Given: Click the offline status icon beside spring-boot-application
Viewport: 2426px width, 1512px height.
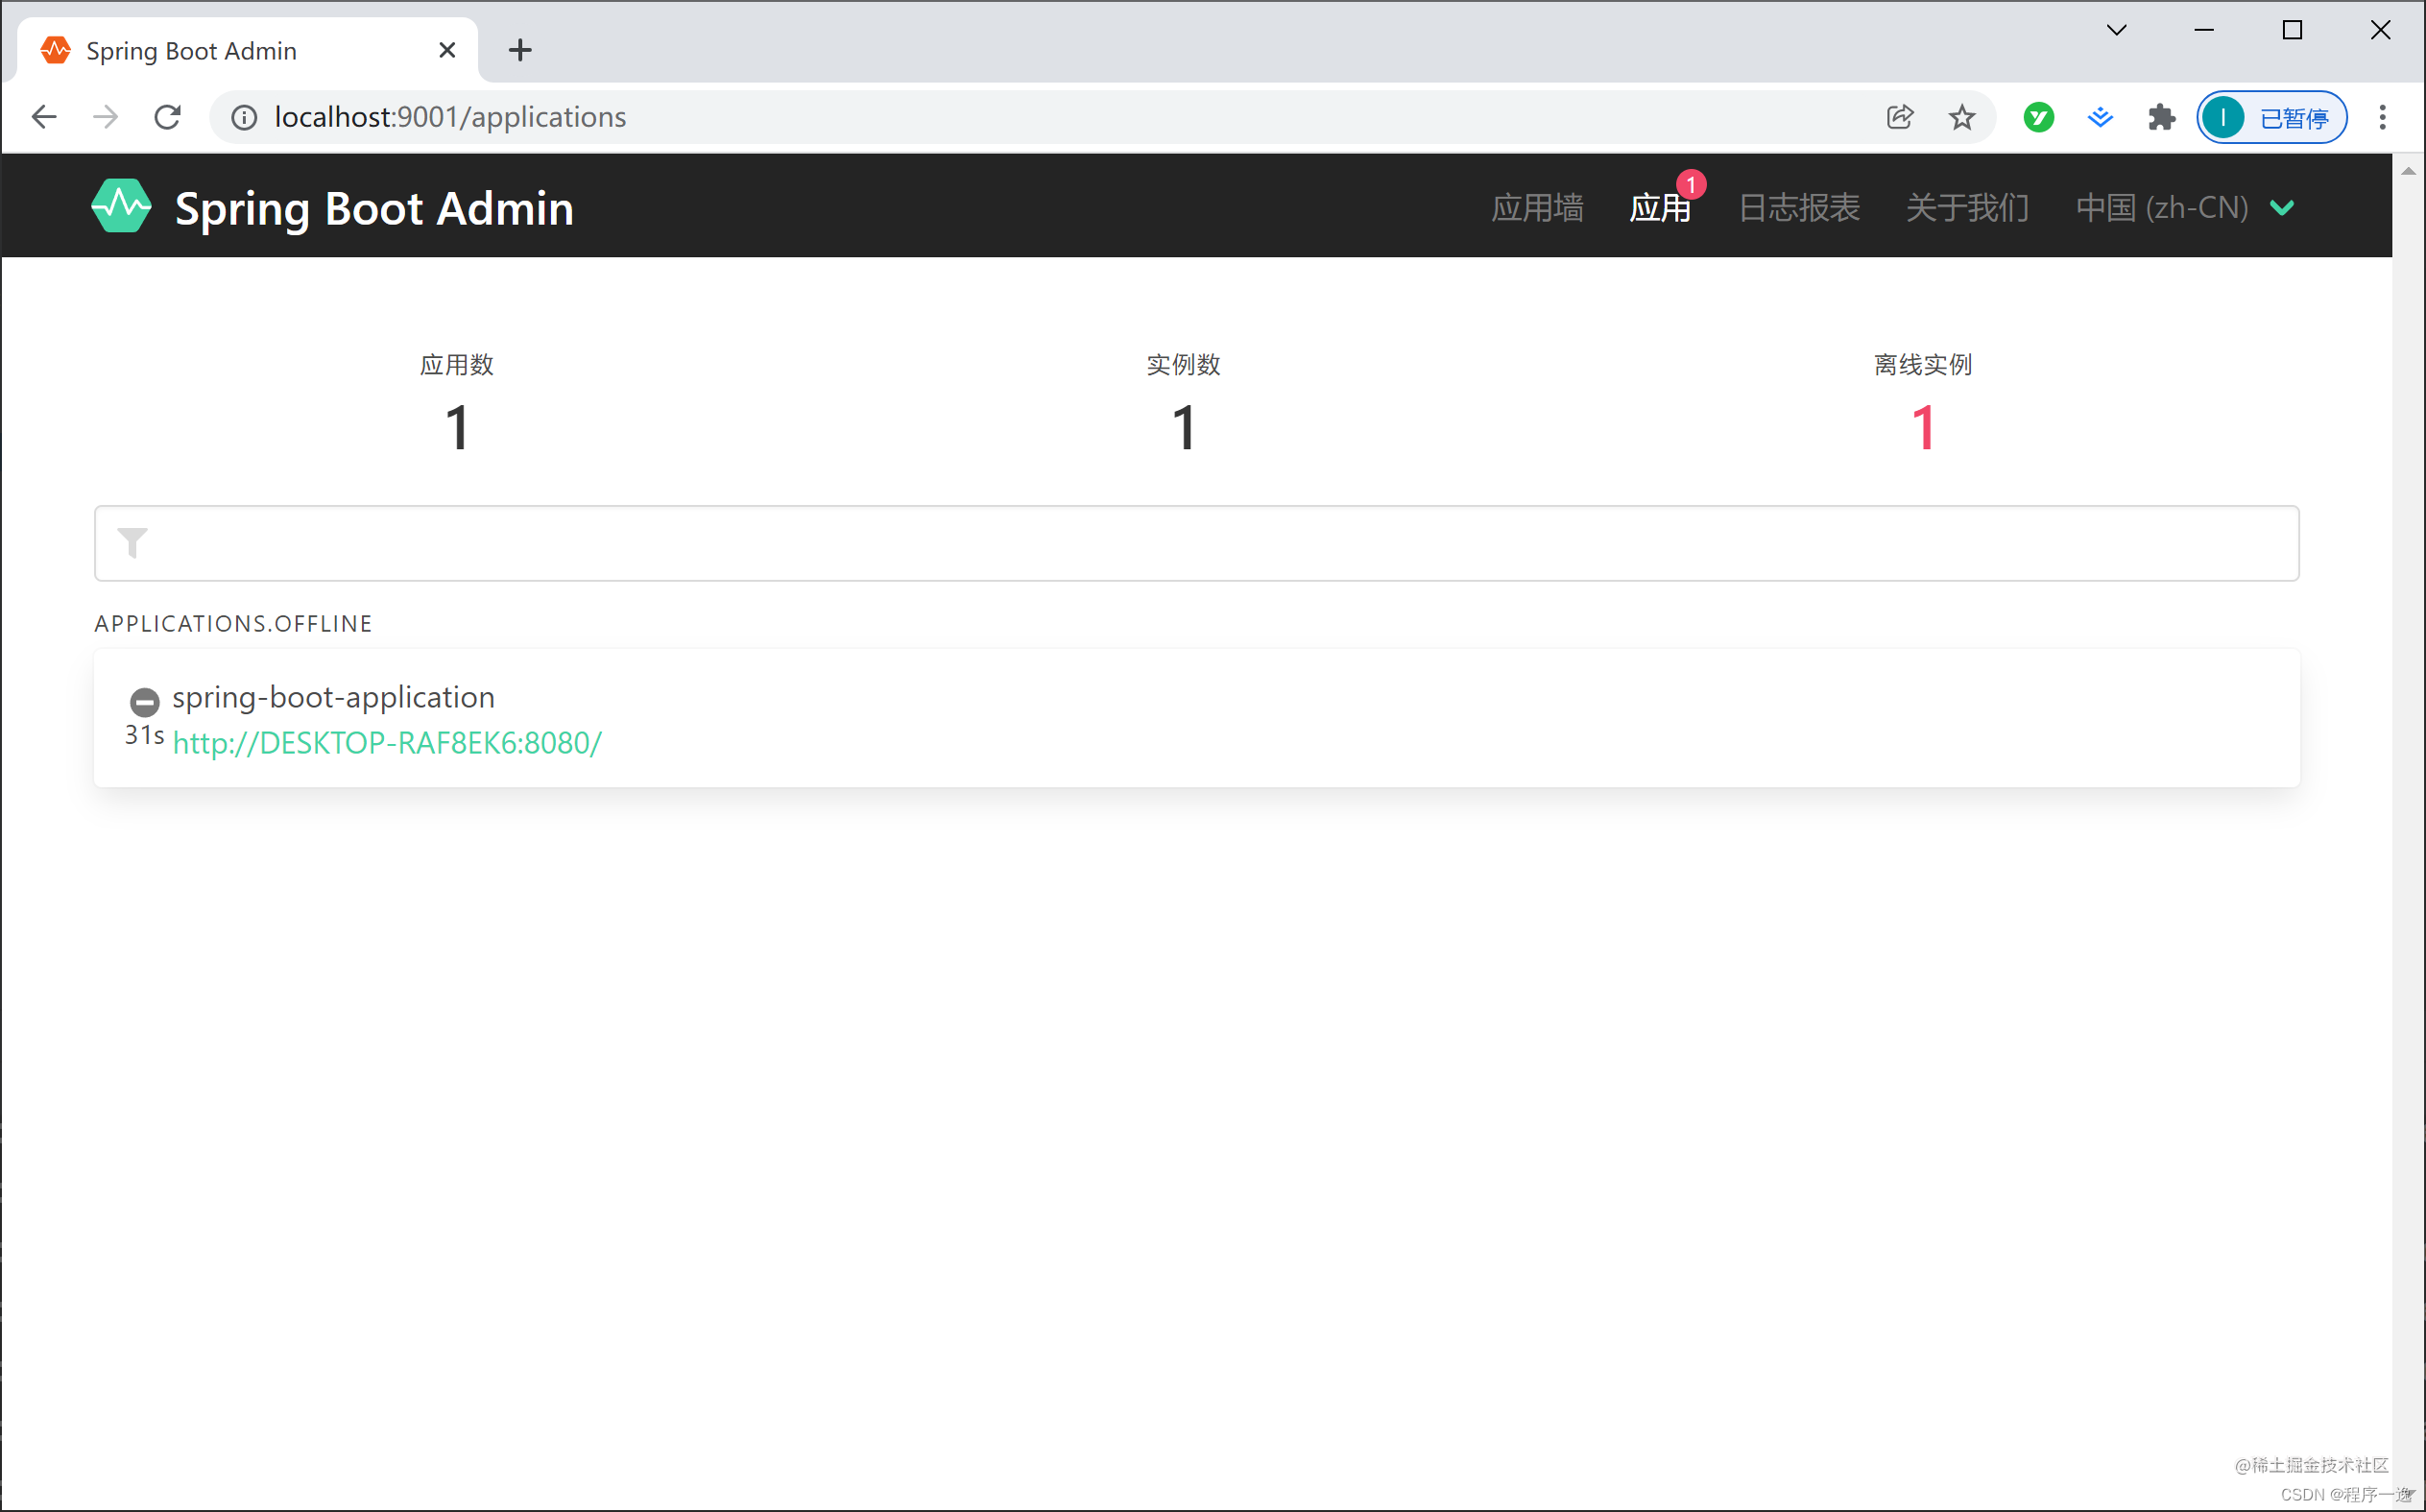Looking at the screenshot, I should [x=144, y=701].
